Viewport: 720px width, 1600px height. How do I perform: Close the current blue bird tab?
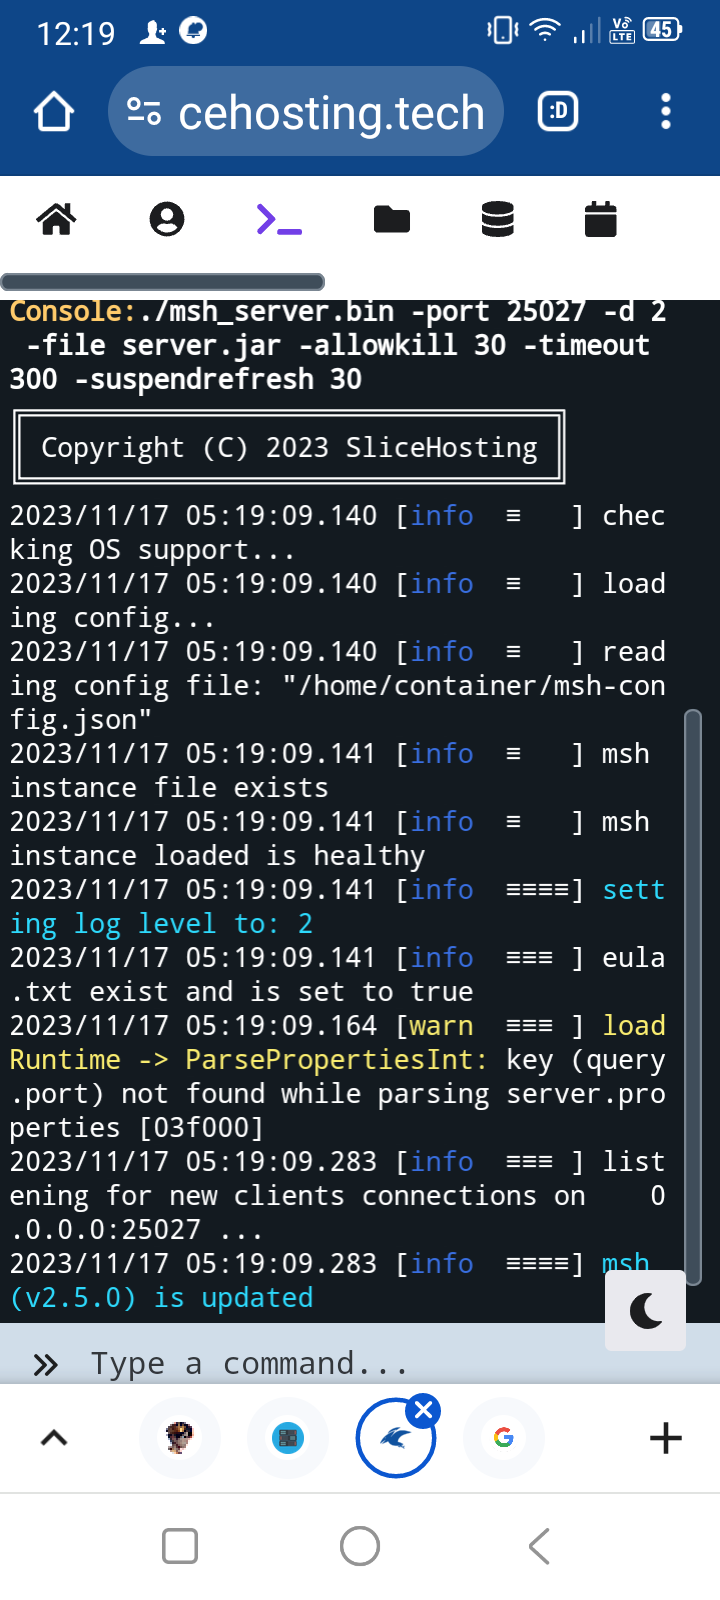(424, 1410)
